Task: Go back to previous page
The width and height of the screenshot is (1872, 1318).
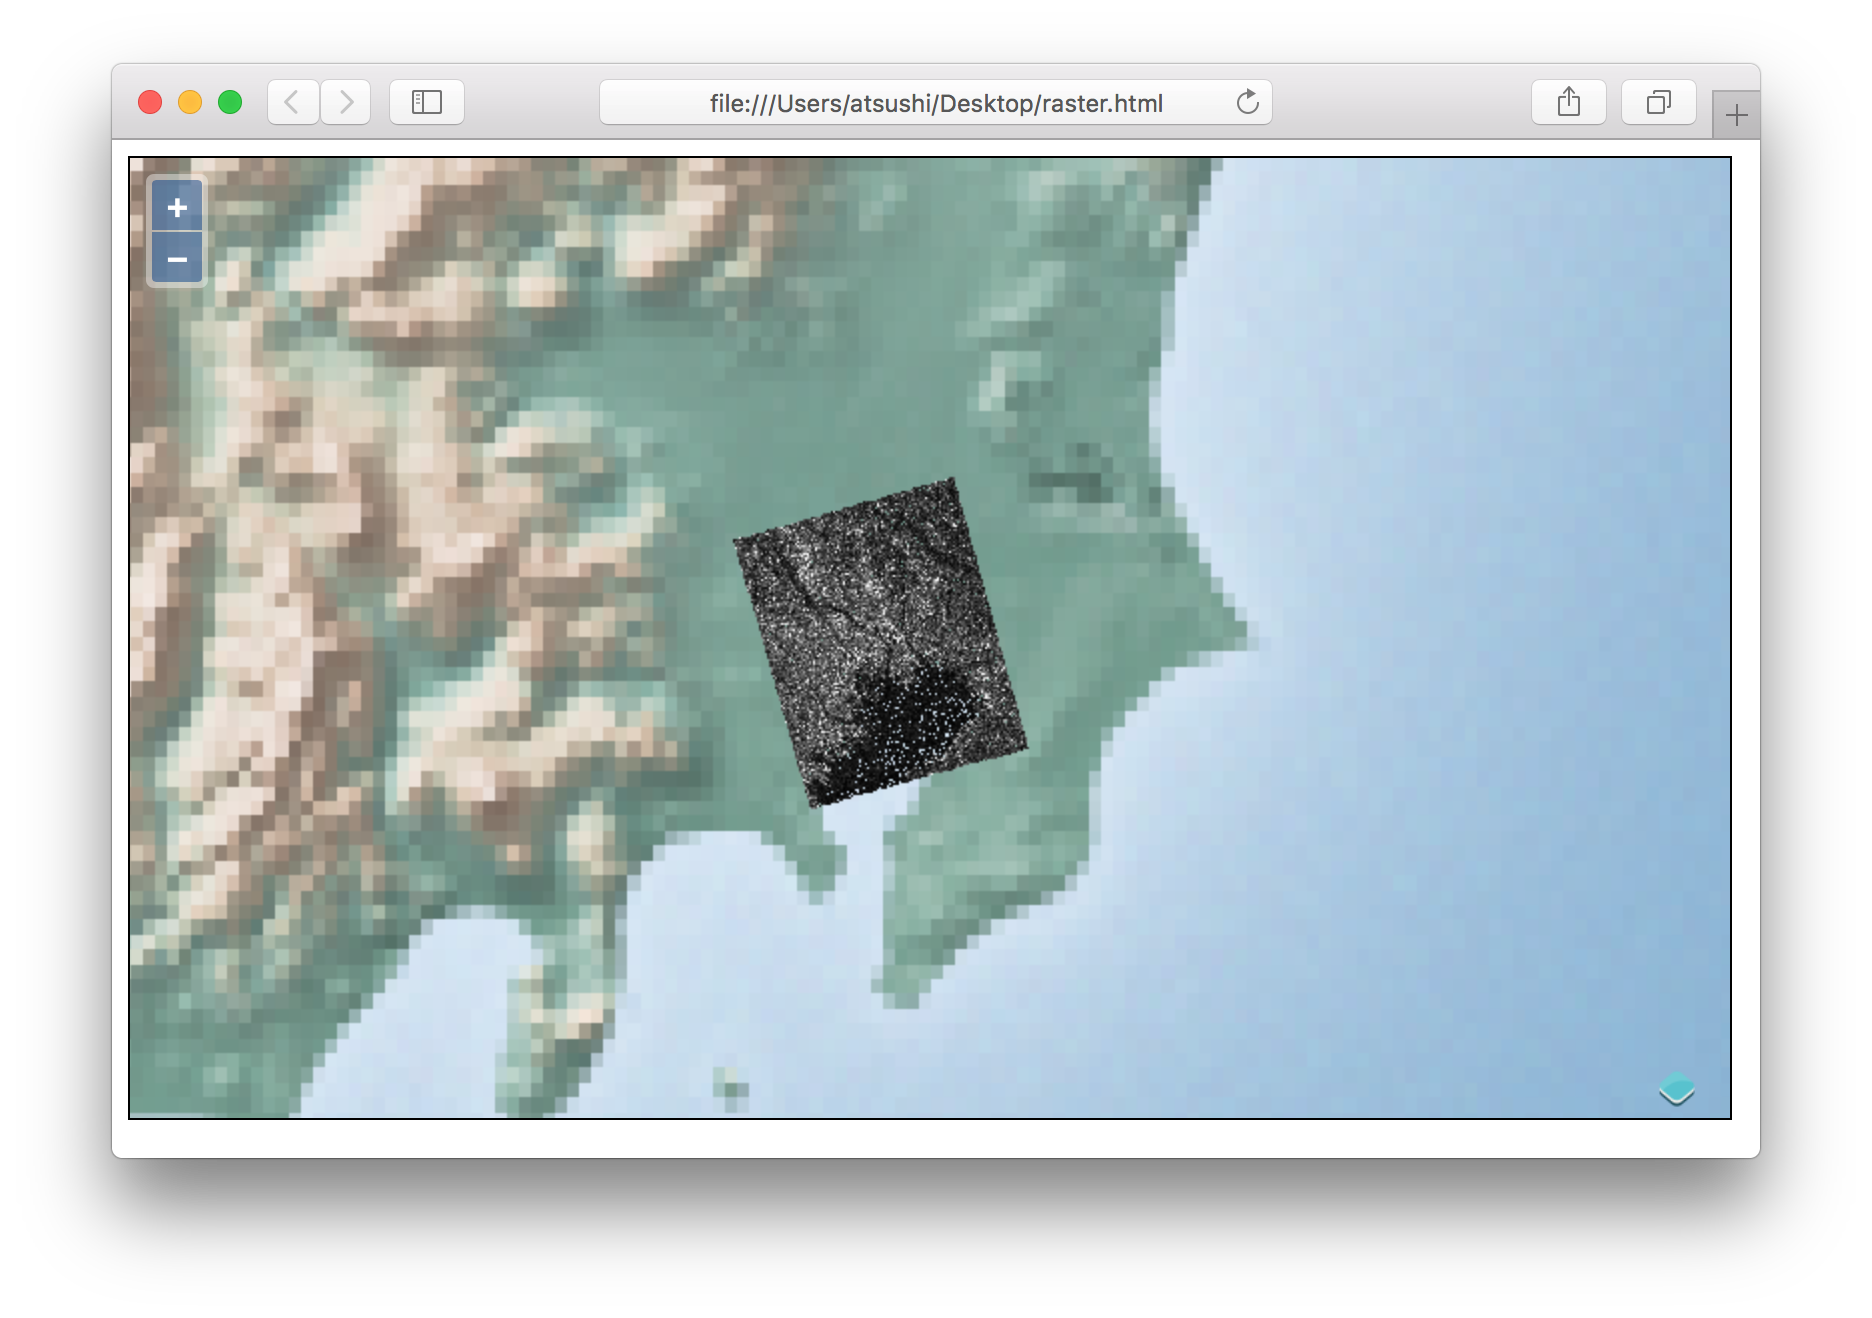Action: pos(292,102)
